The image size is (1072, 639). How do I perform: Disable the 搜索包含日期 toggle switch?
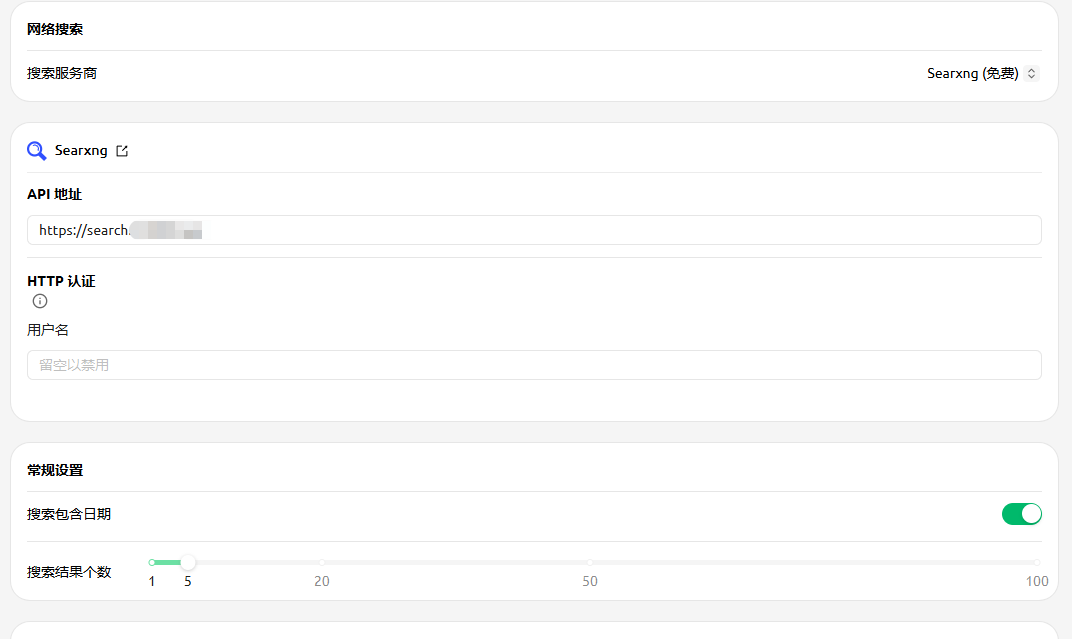[x=1021, y=514]
